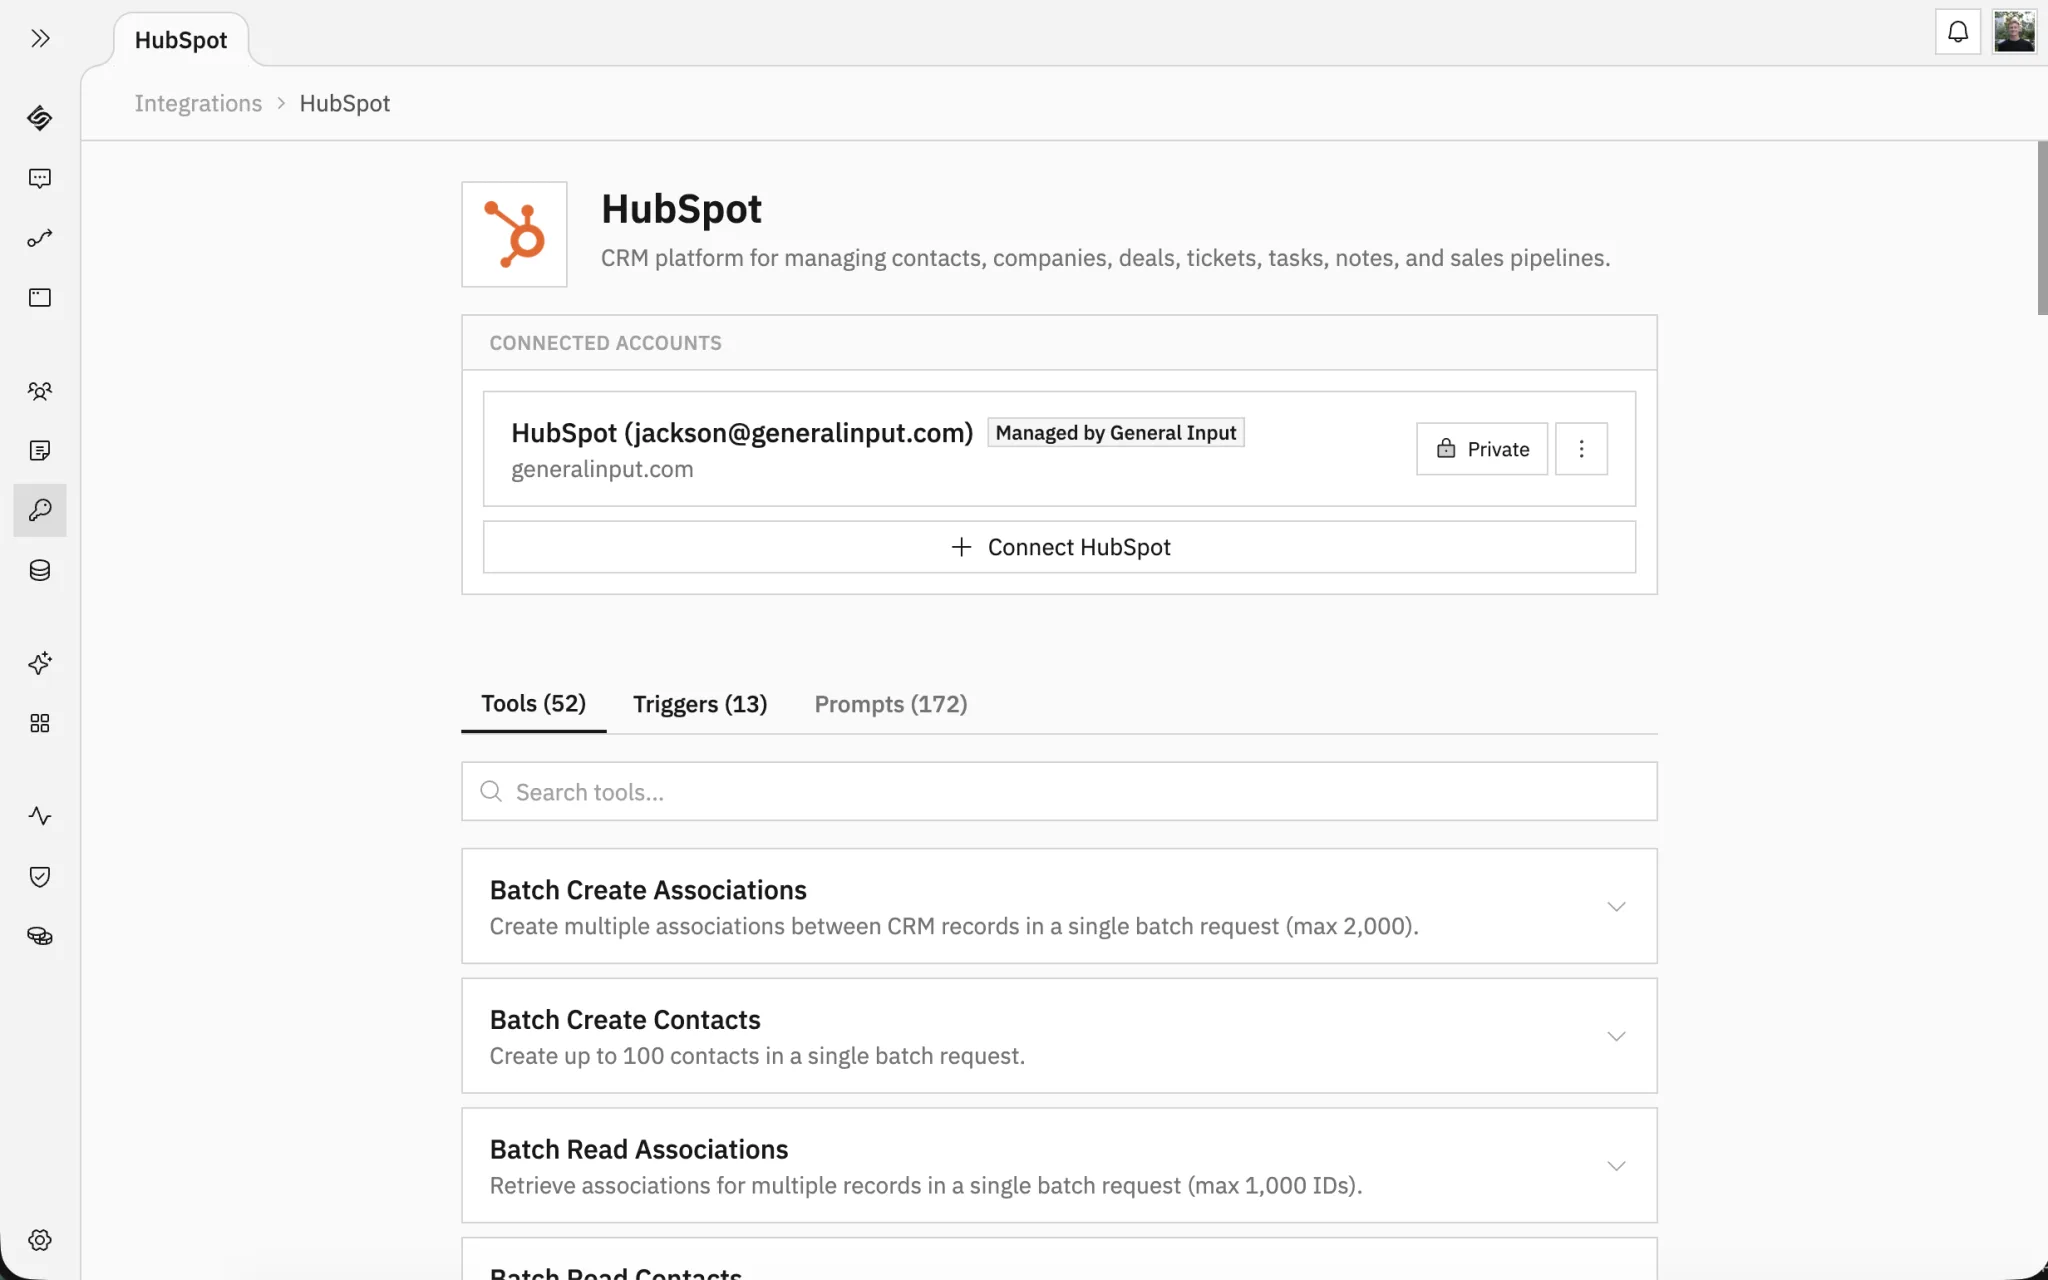This screenshot has height=1280, width=2048.
Task: Open the shield check security icon
Action: (40, 877)
